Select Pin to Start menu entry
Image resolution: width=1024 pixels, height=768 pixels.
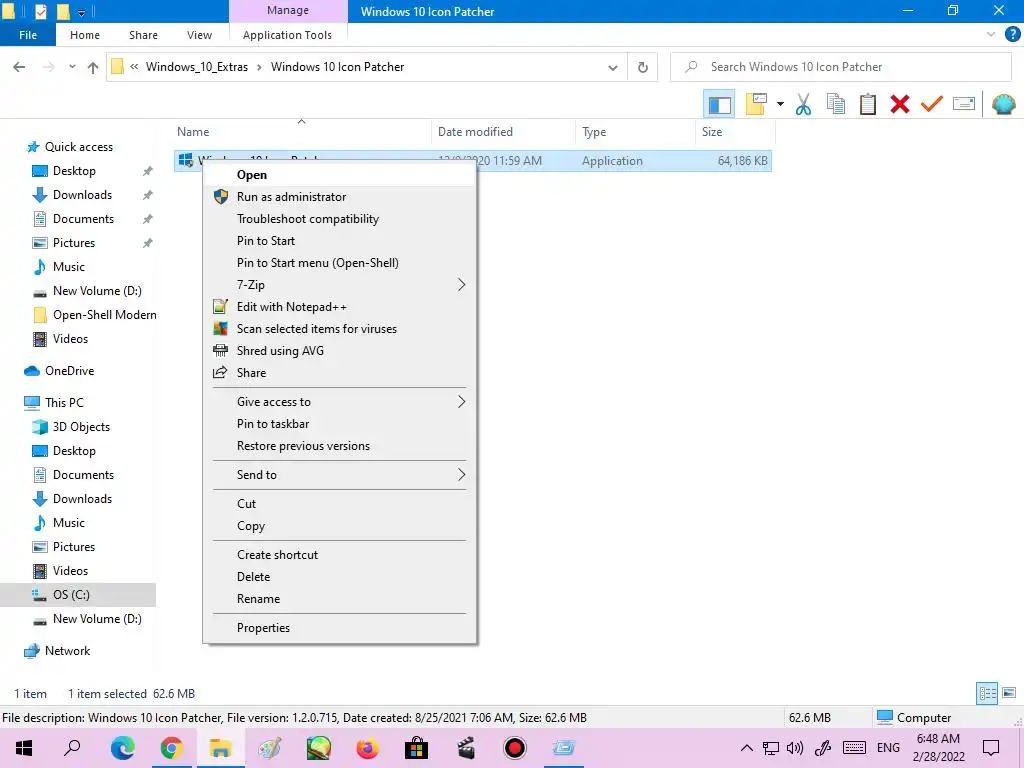(339, 240)
